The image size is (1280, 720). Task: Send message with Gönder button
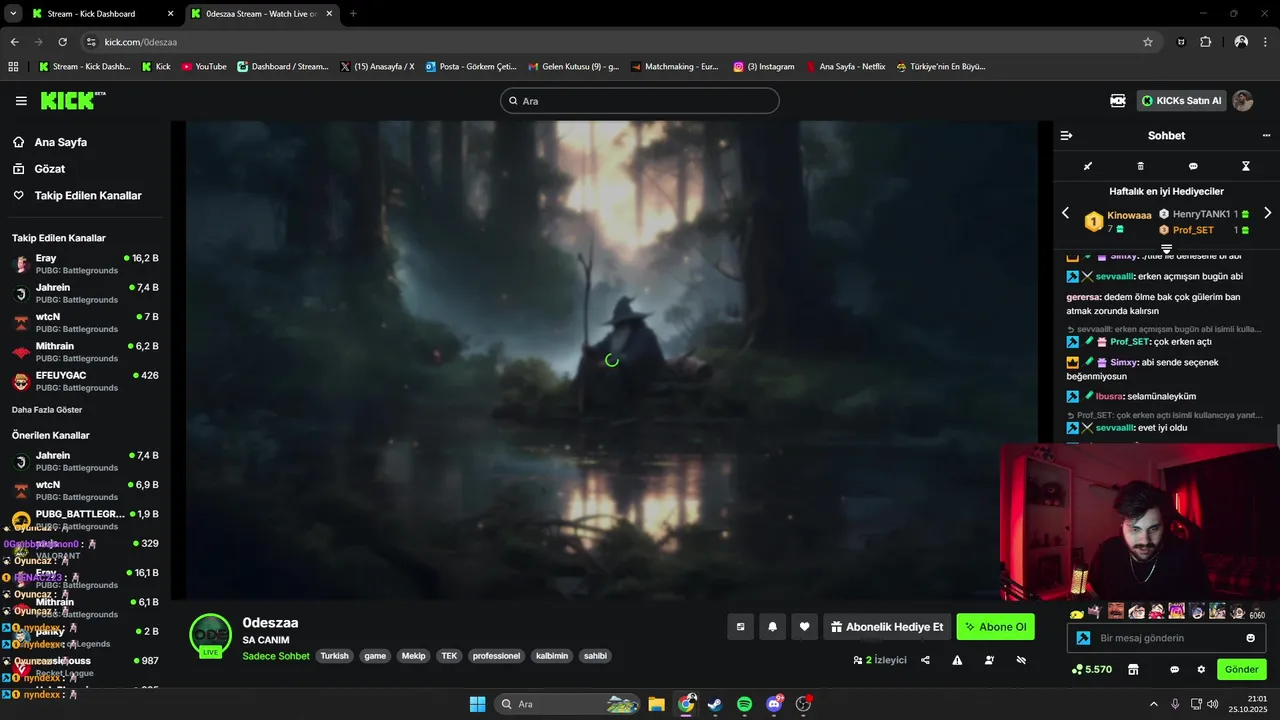[1241, 669]
